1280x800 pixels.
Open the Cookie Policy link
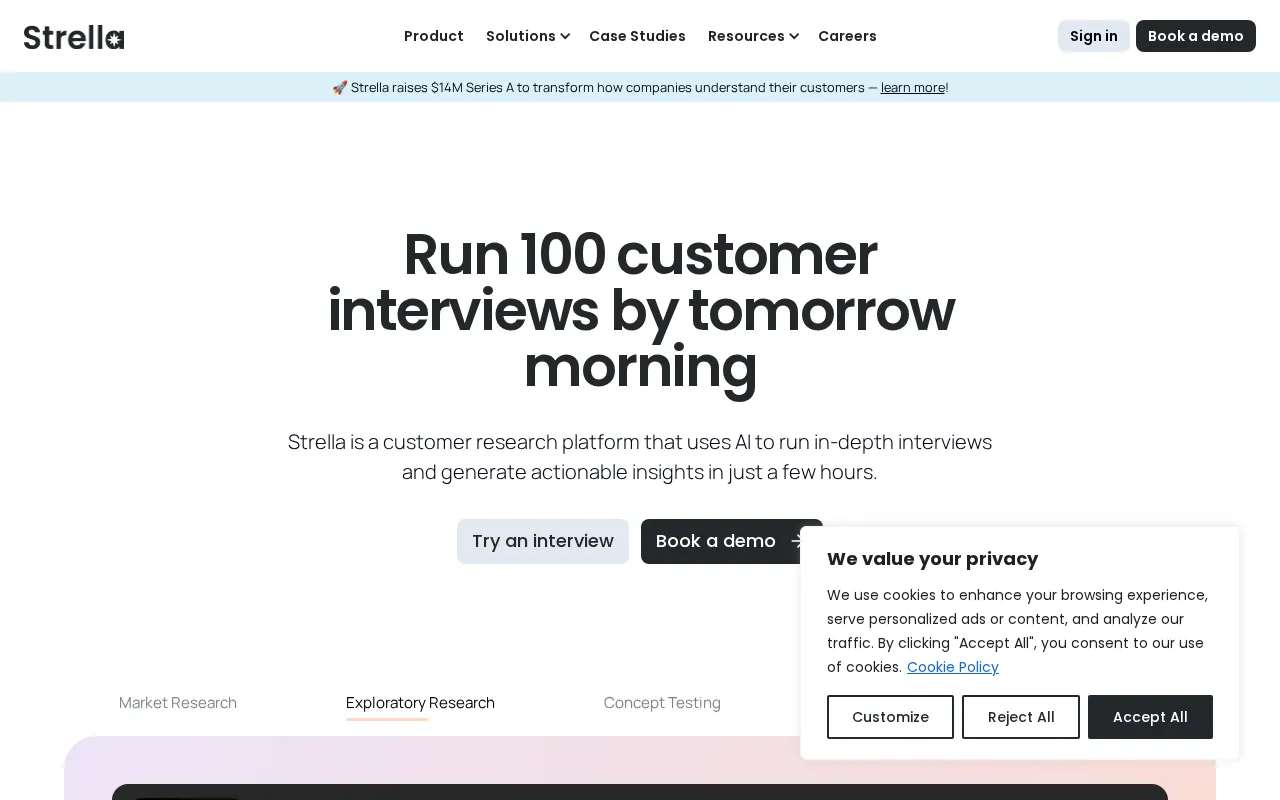pyautogui.click(x=953, y=667)
